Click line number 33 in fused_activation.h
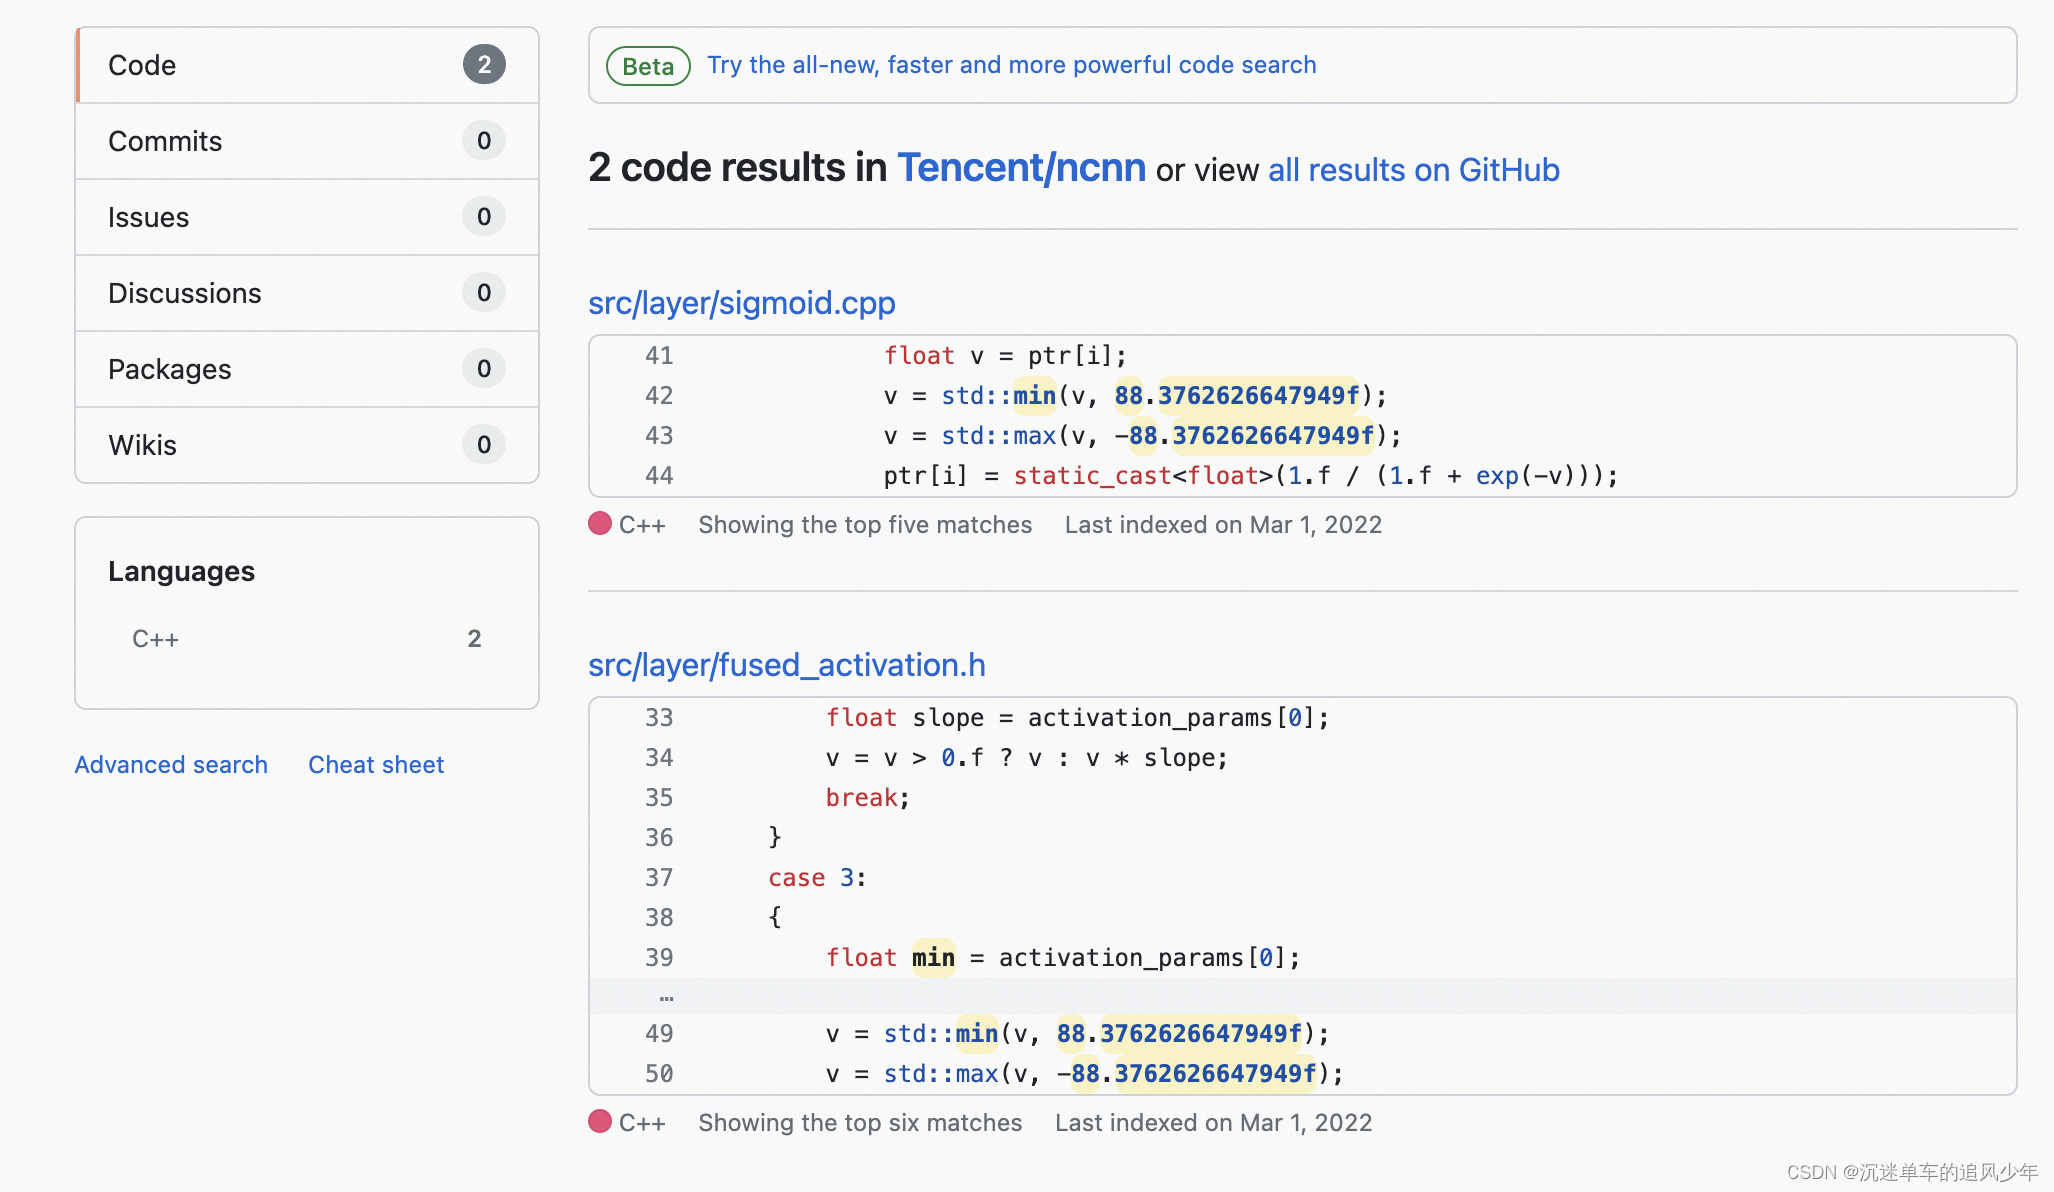The height and width of the screenshot is (1192, 2054). (x=658, y=718)
